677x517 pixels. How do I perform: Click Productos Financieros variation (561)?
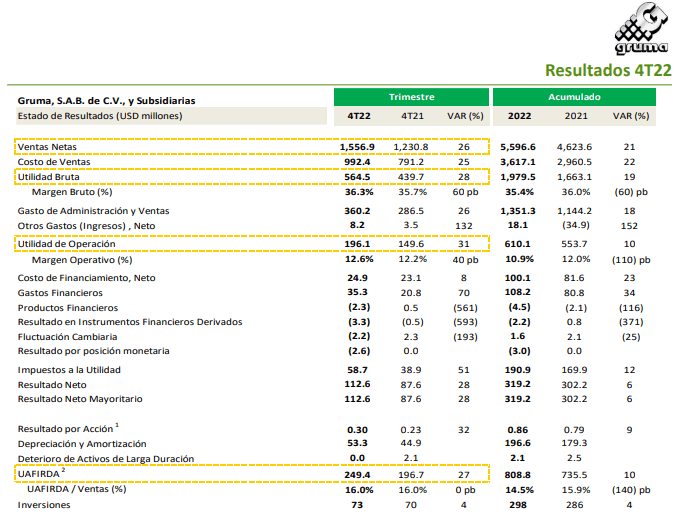pyautogui.click(x=465, y=308)
